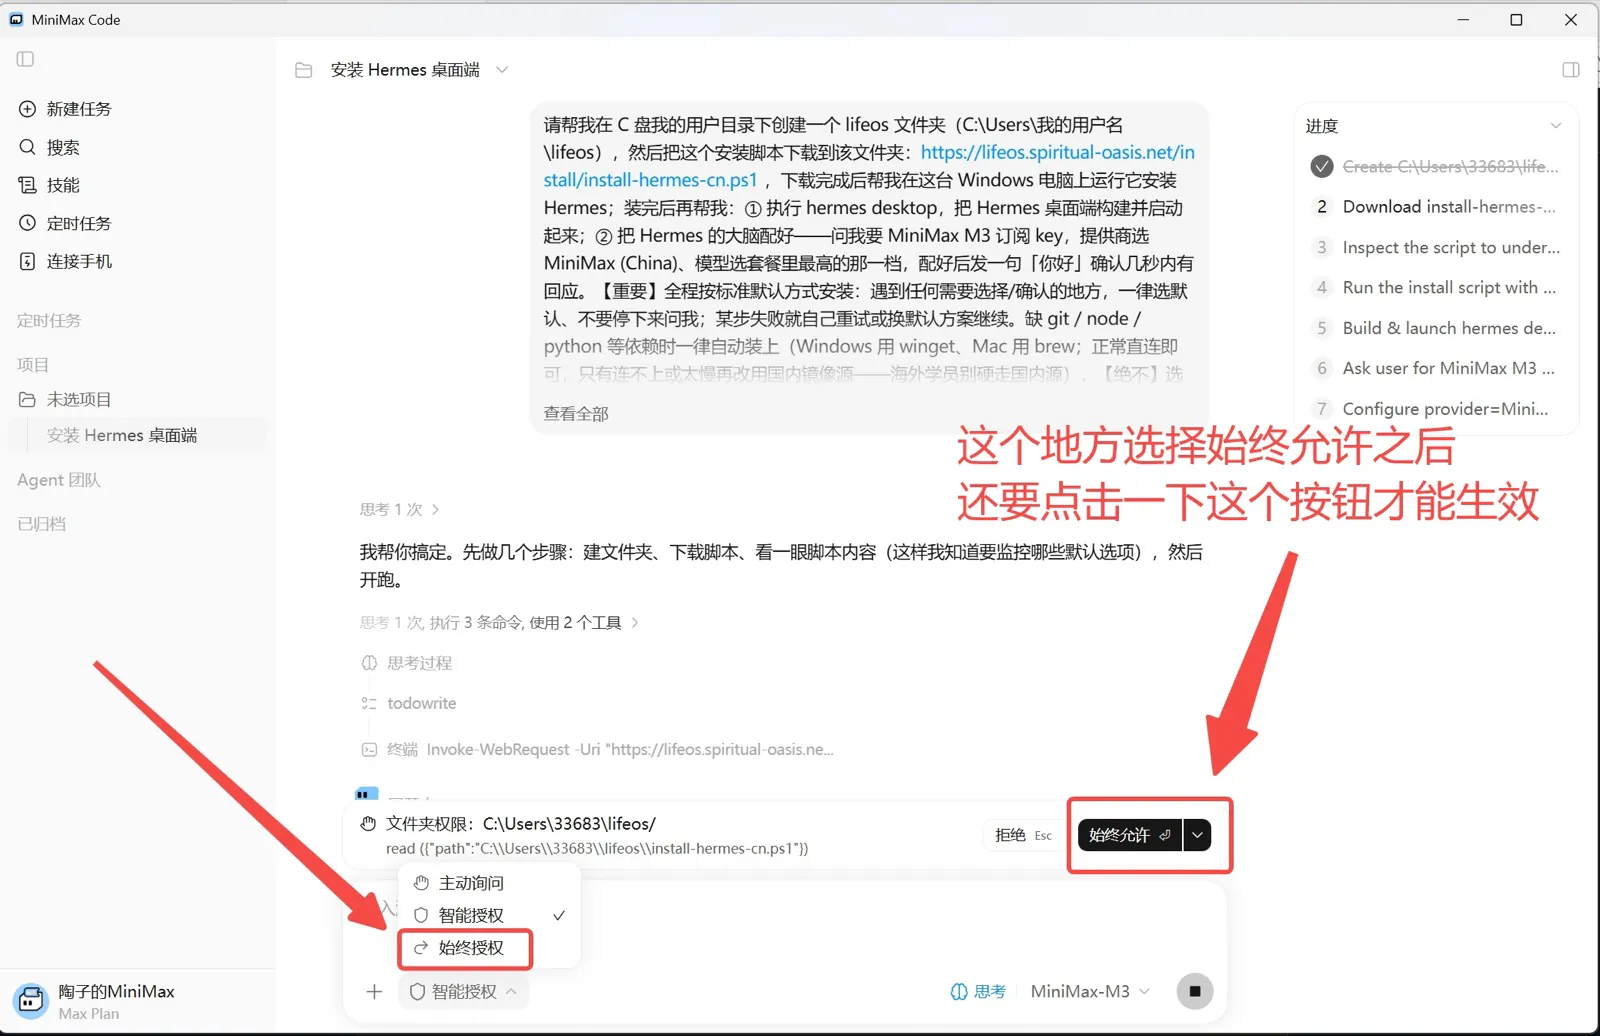
Task: Click the todowrite checklist icon
Action: (x=369, y=703)
